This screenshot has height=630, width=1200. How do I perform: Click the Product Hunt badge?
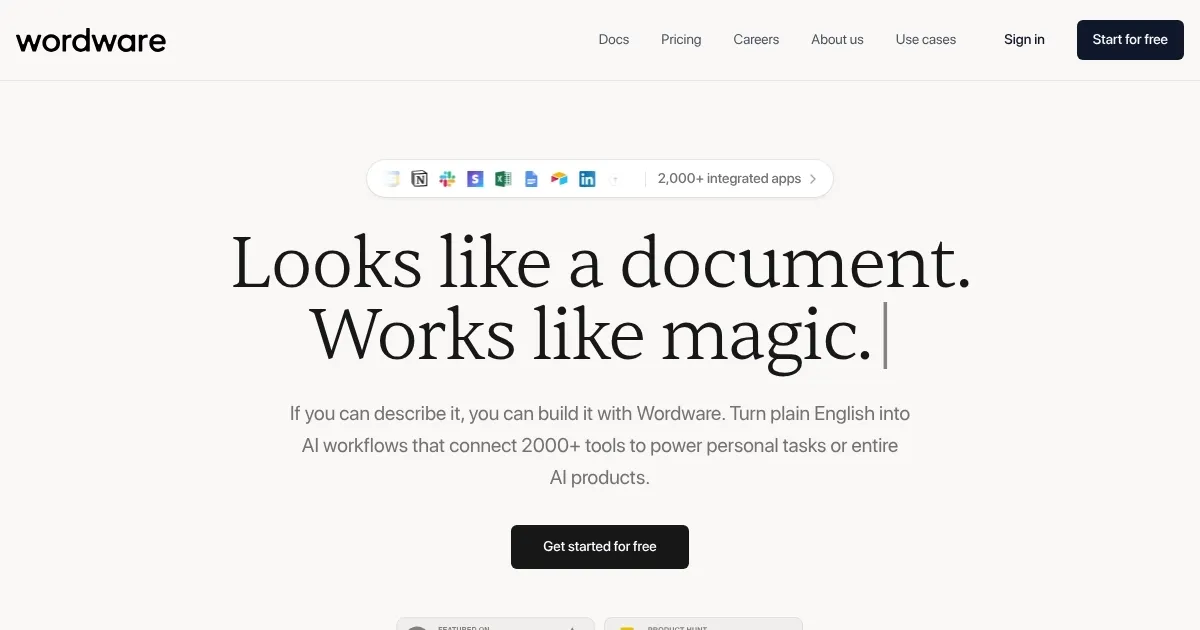[703, 624]
